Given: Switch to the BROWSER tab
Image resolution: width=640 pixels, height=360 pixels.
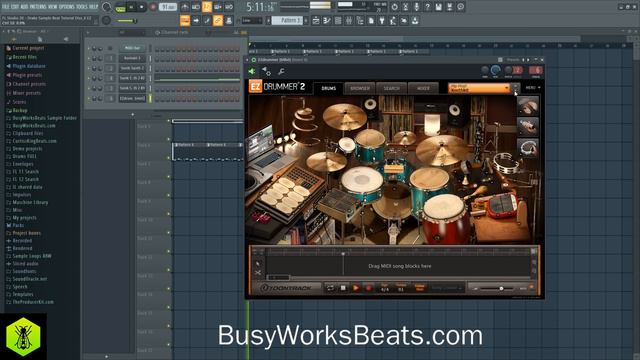Looking at the screenshot, I should (x=360, y=88).
